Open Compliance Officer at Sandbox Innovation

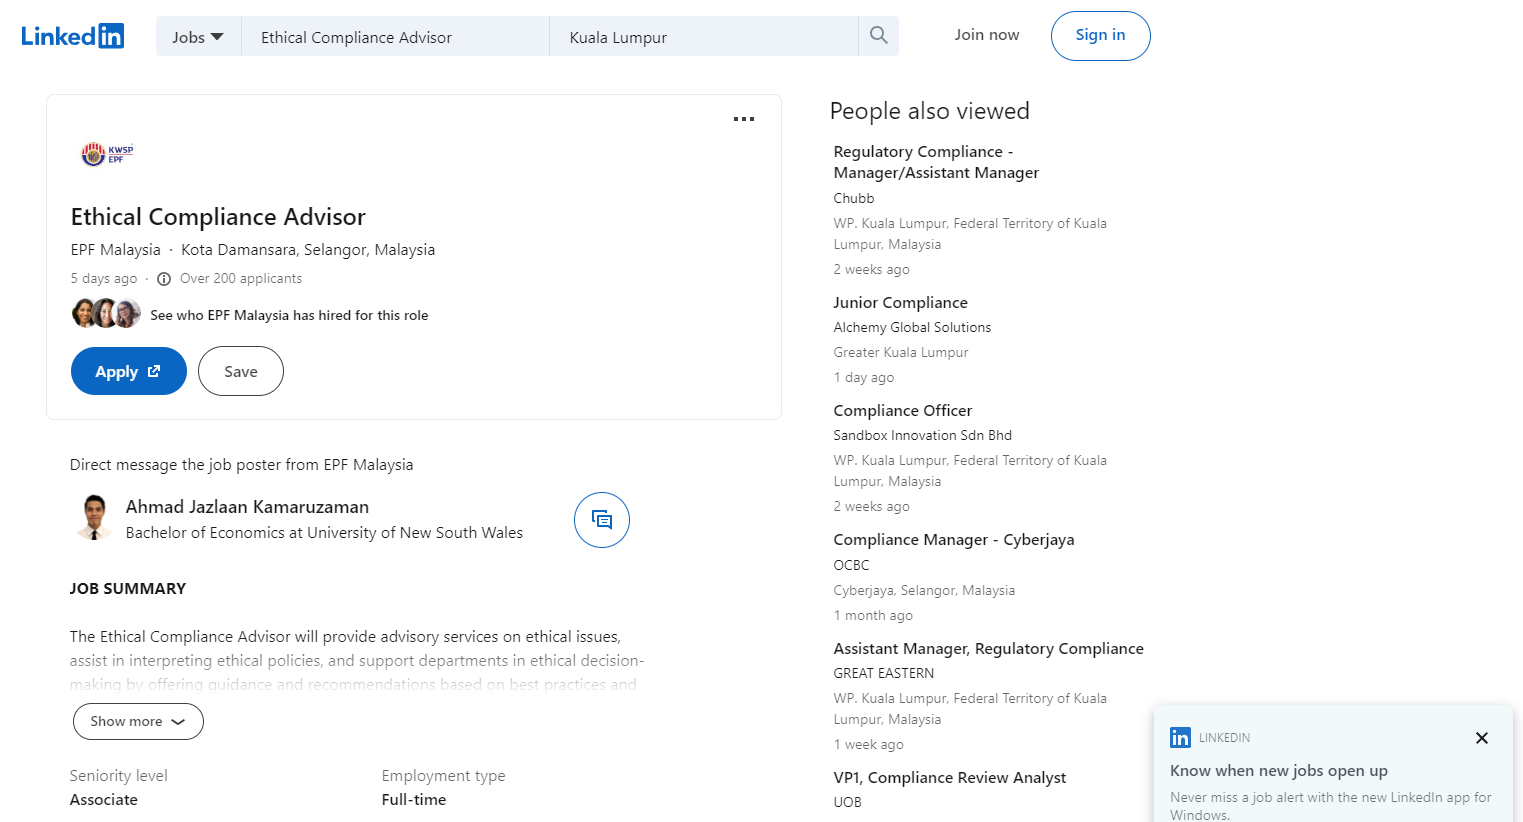pos(902,411)
